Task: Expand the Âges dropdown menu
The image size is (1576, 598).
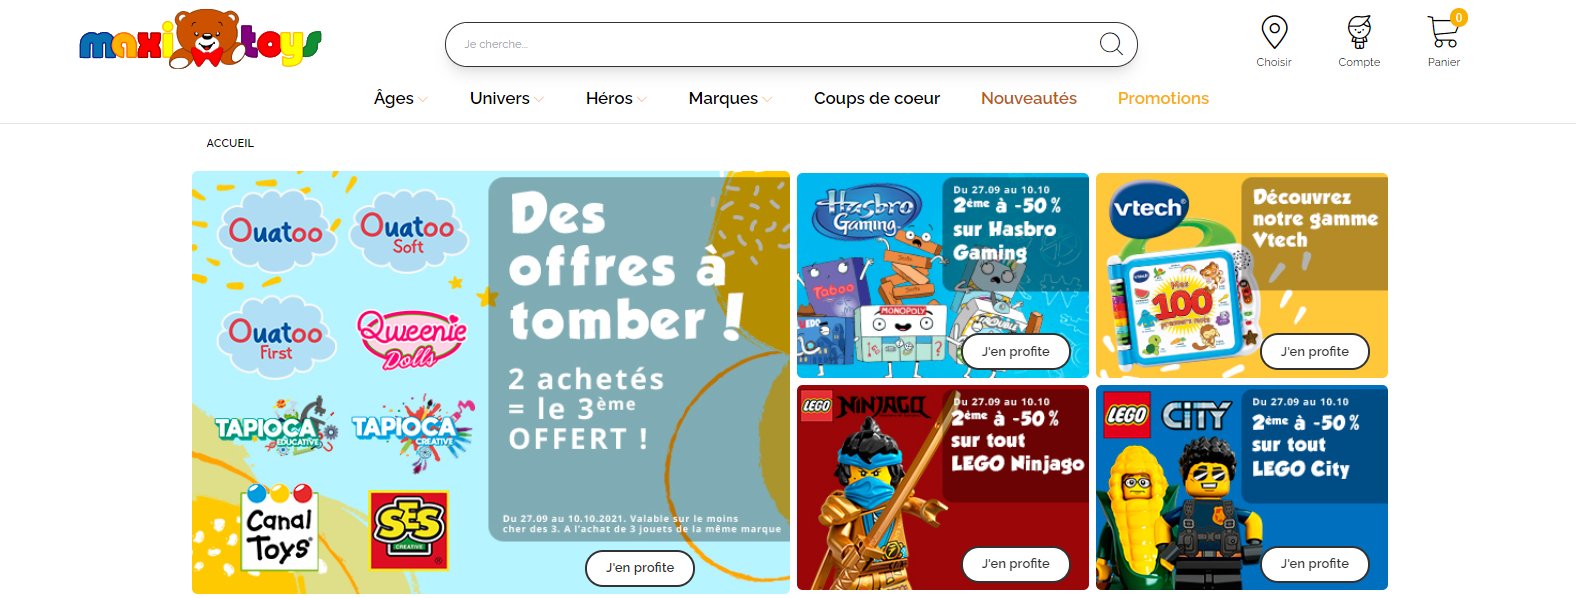Action: click(x=400, y=98)
